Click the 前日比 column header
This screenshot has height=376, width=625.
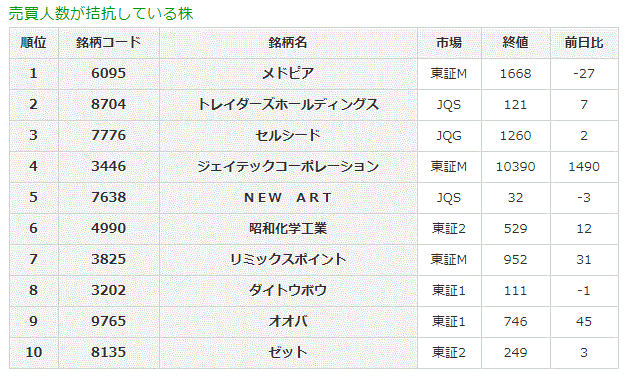click(x=584, y=42)
